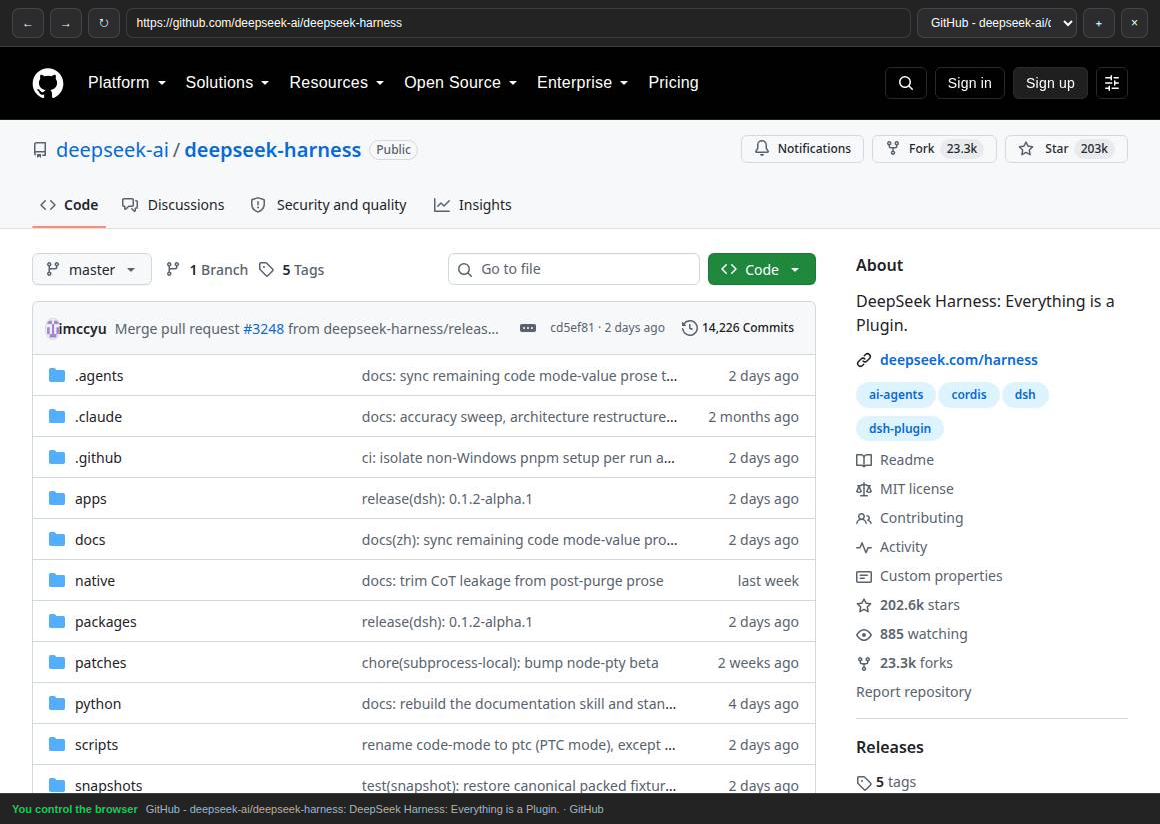This screenshot has height=824, width=1160.
Task: Open the .agents folder
Action: (x=98, y=376)
